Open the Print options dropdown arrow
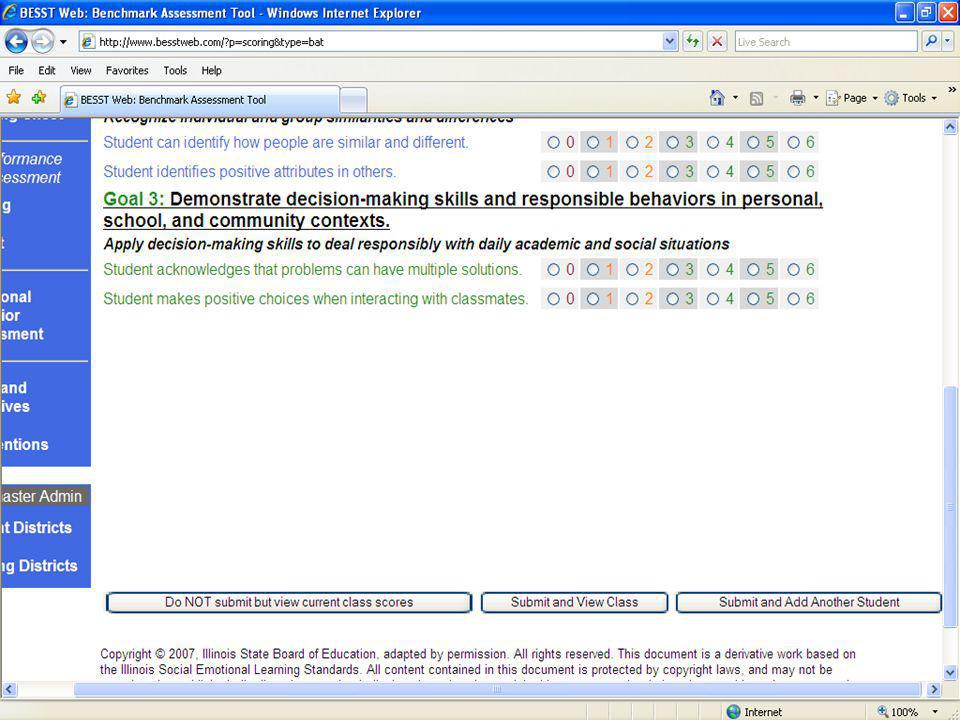 816,98
